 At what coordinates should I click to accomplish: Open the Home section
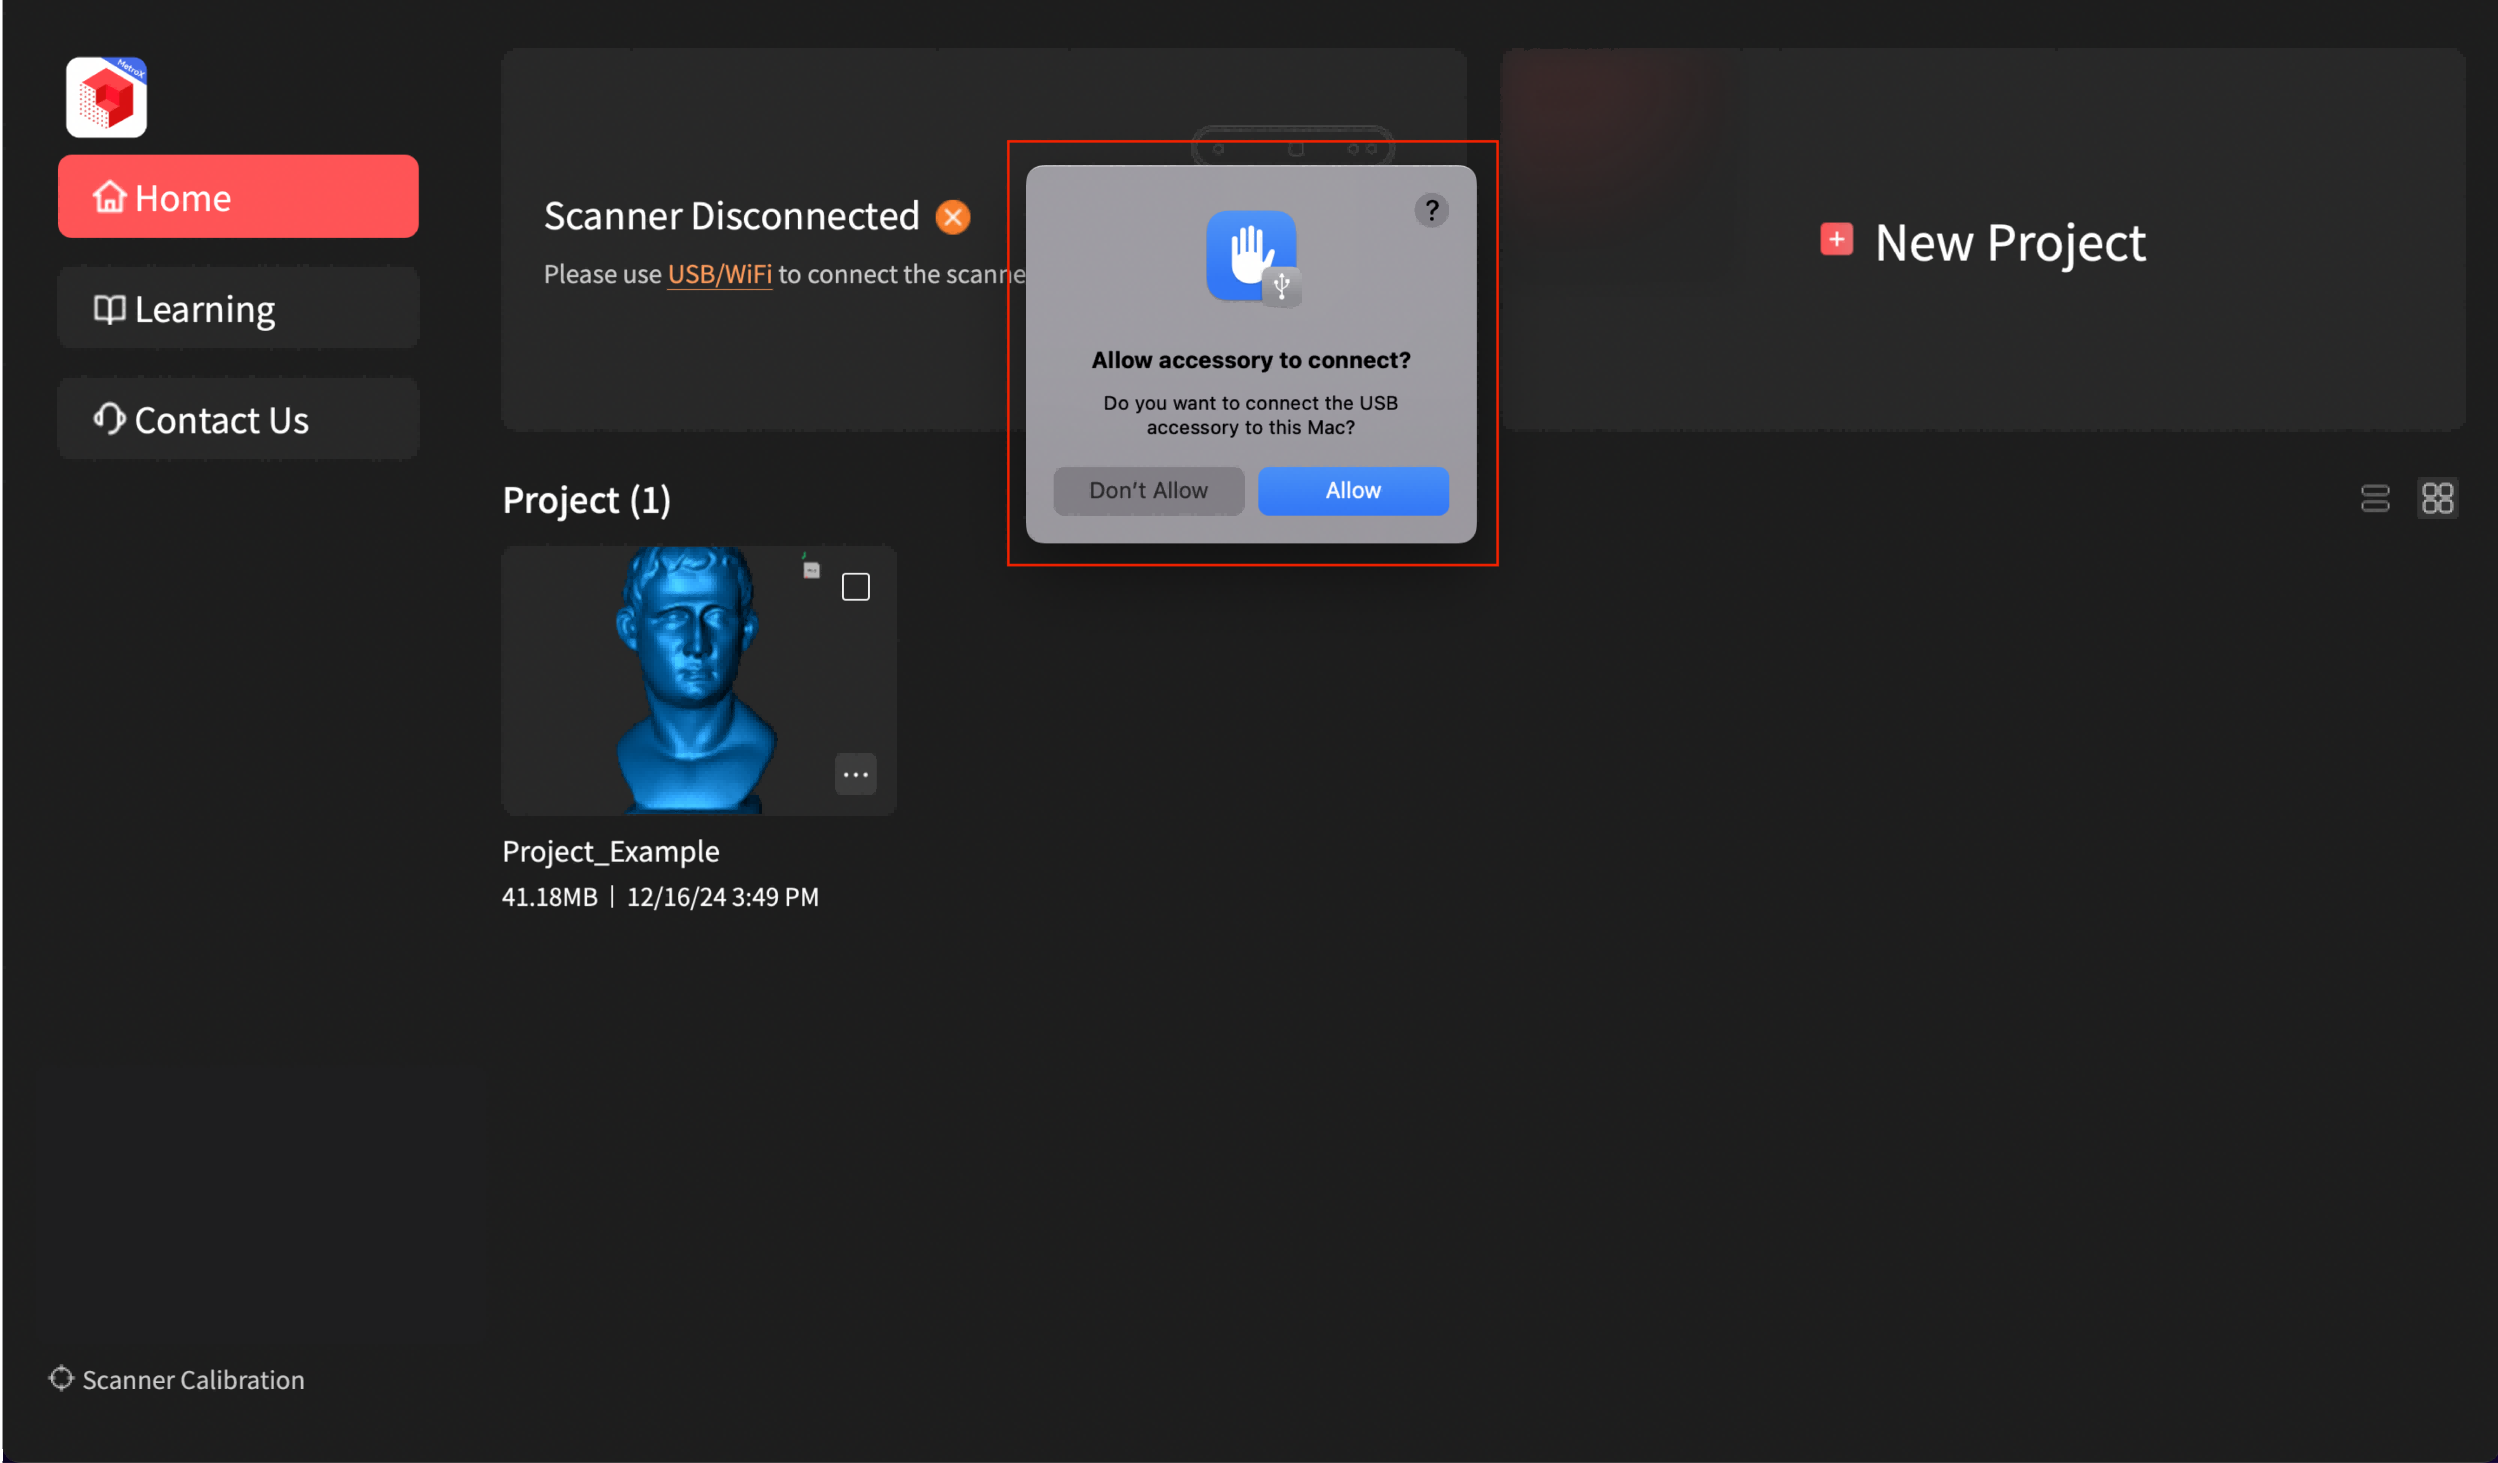238,197
